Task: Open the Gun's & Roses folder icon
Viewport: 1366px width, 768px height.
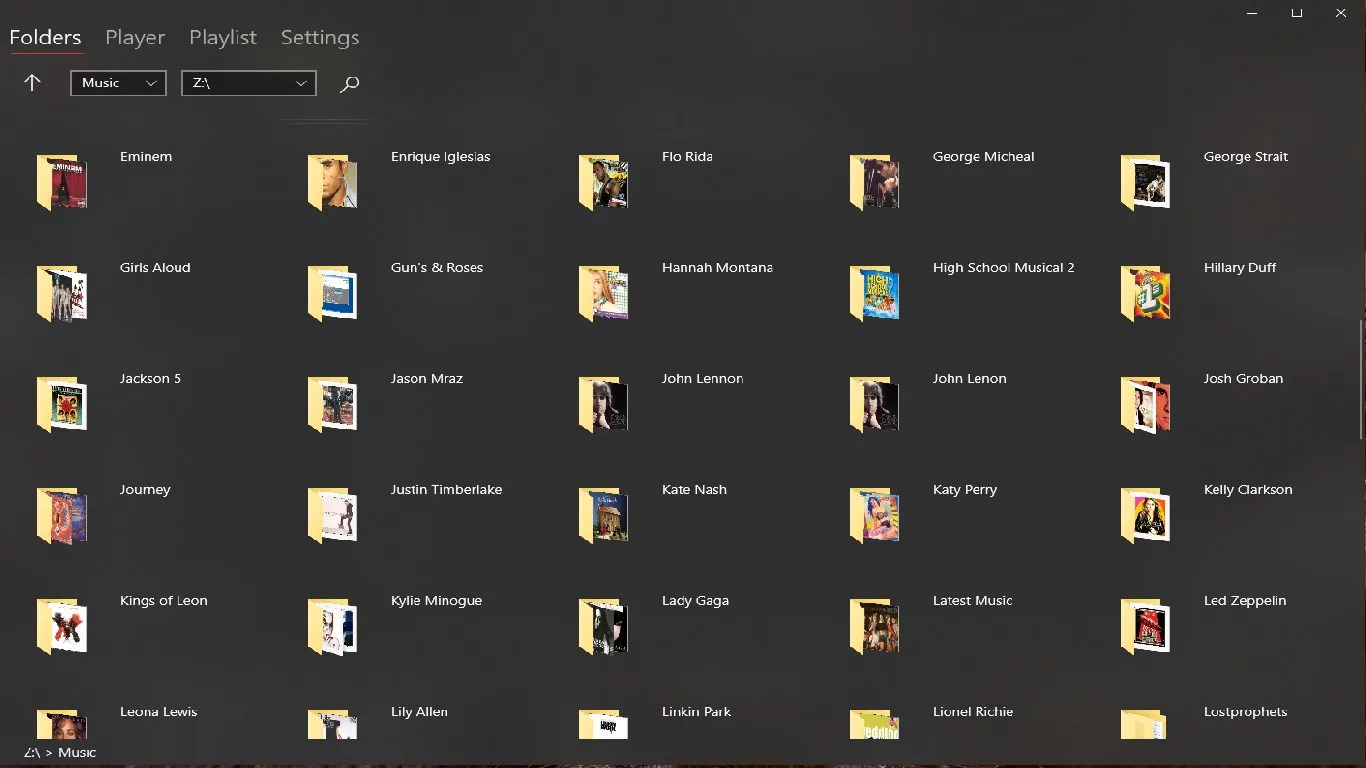Action: point(333,293)
